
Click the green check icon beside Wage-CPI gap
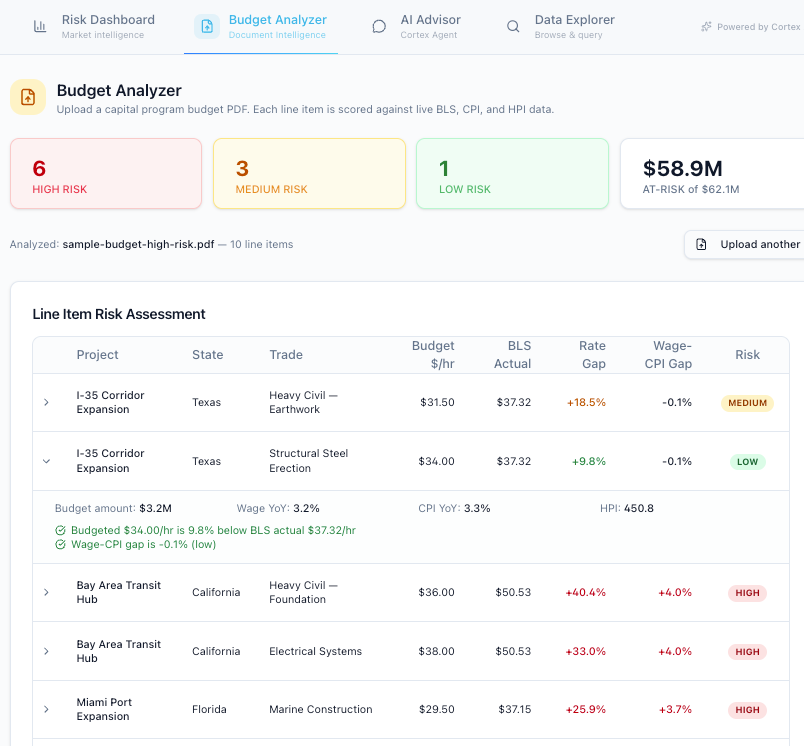tap(60, 545)
